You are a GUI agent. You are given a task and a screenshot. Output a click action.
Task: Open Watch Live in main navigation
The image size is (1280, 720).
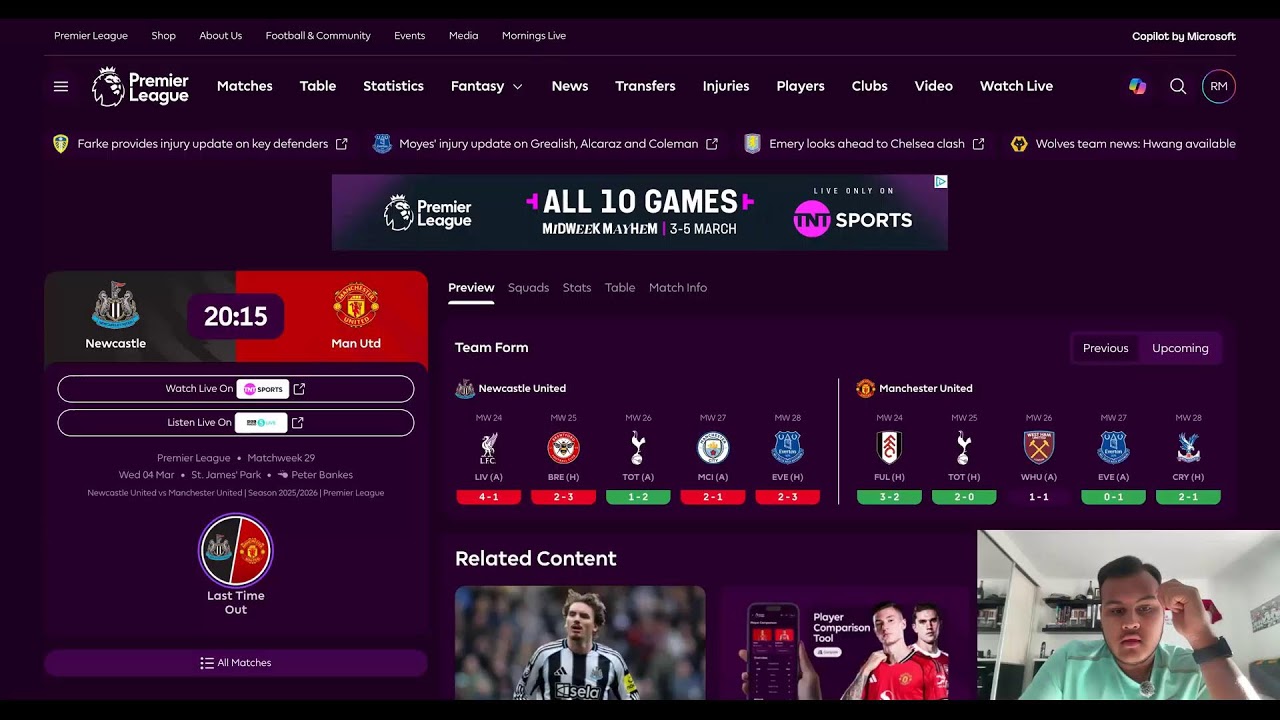pos(1016,86)
